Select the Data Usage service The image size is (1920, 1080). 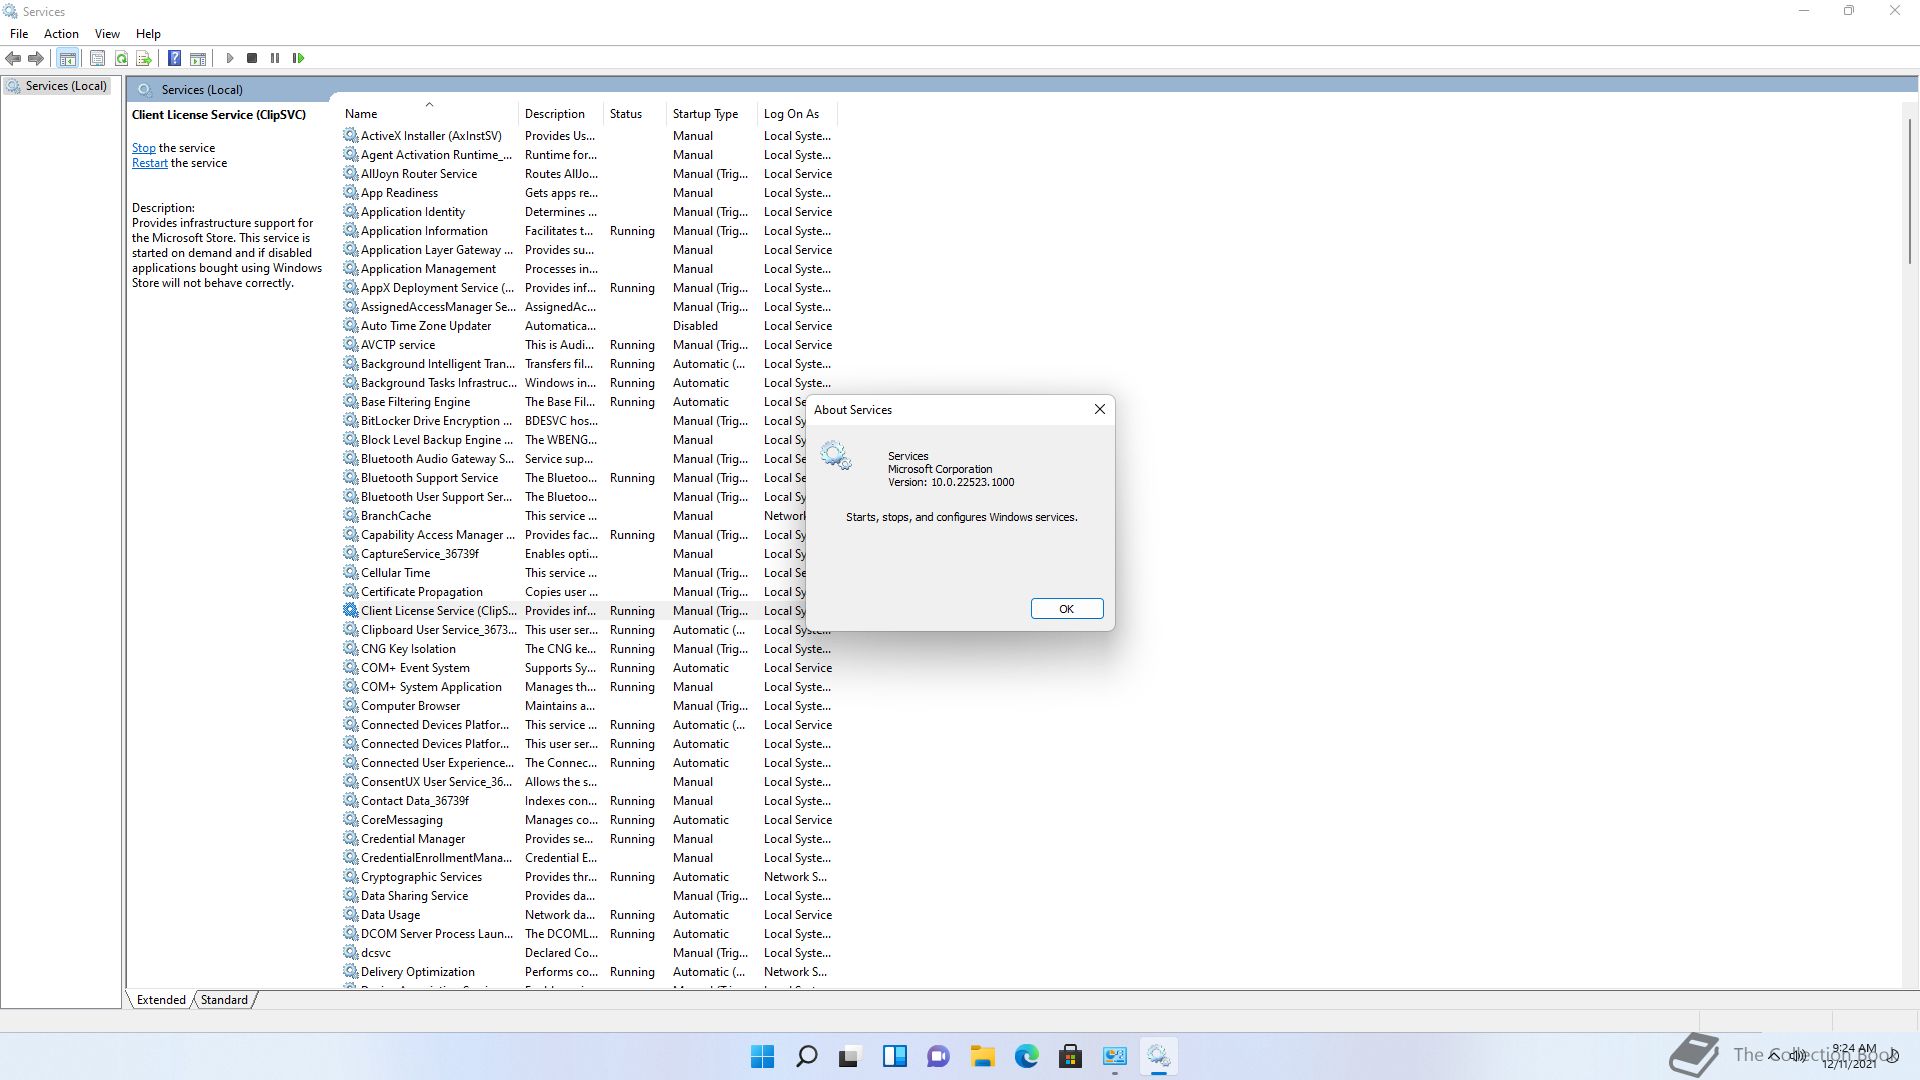coord(588,915)
